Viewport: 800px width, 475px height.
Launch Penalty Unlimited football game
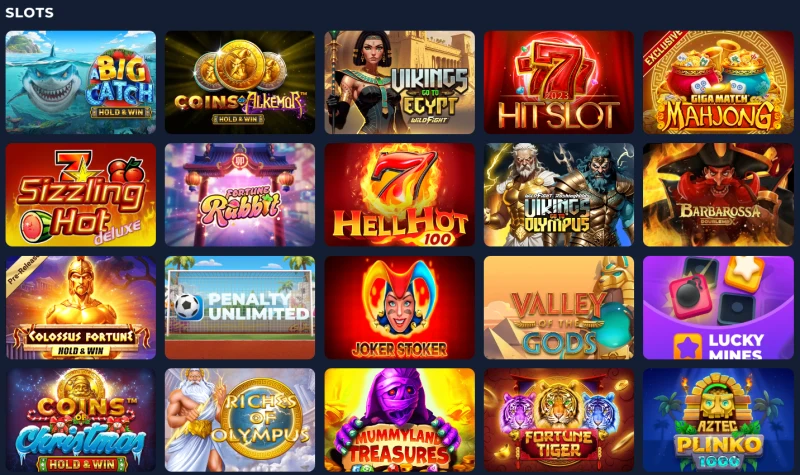(240, 308)
